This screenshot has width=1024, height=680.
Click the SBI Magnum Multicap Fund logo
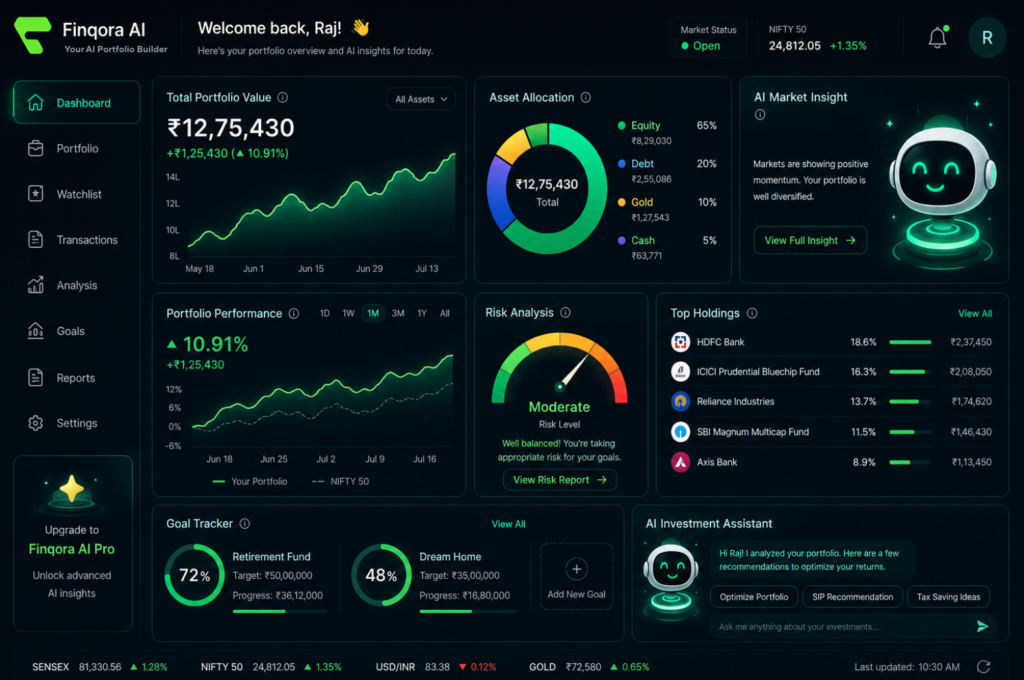pyautogui.click(x=680, y=432)
